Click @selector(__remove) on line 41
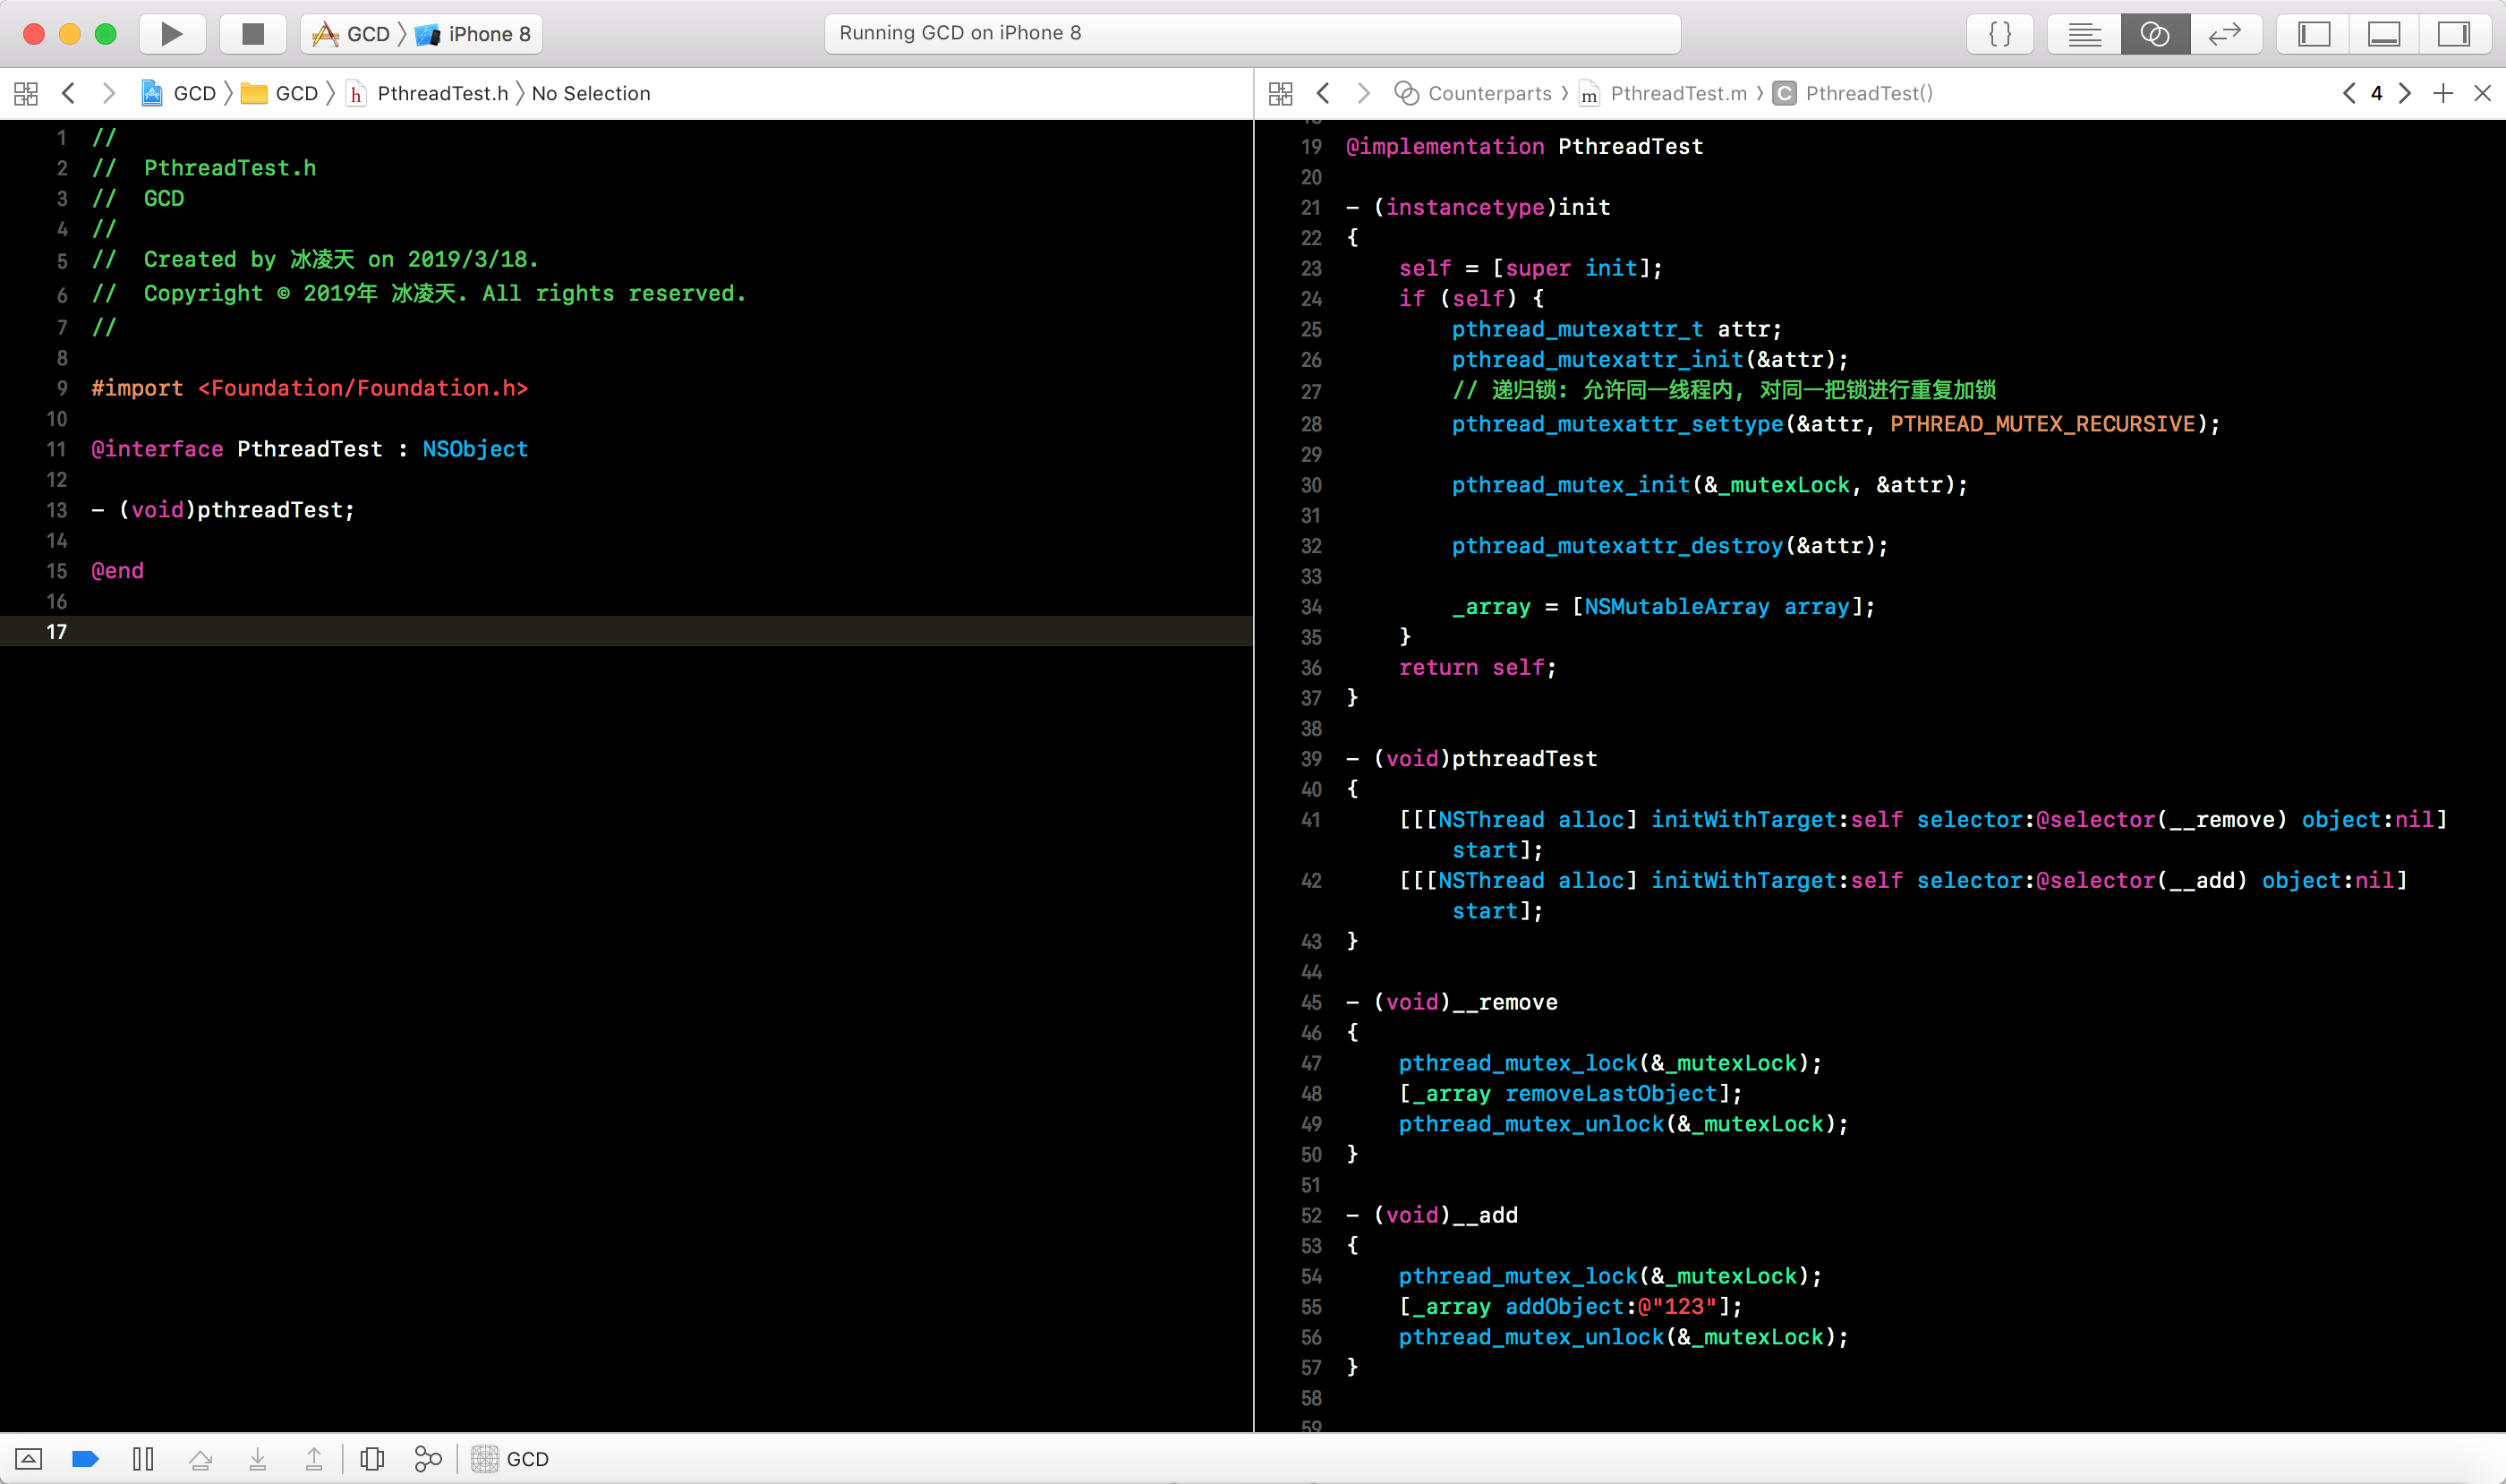 2161,820
